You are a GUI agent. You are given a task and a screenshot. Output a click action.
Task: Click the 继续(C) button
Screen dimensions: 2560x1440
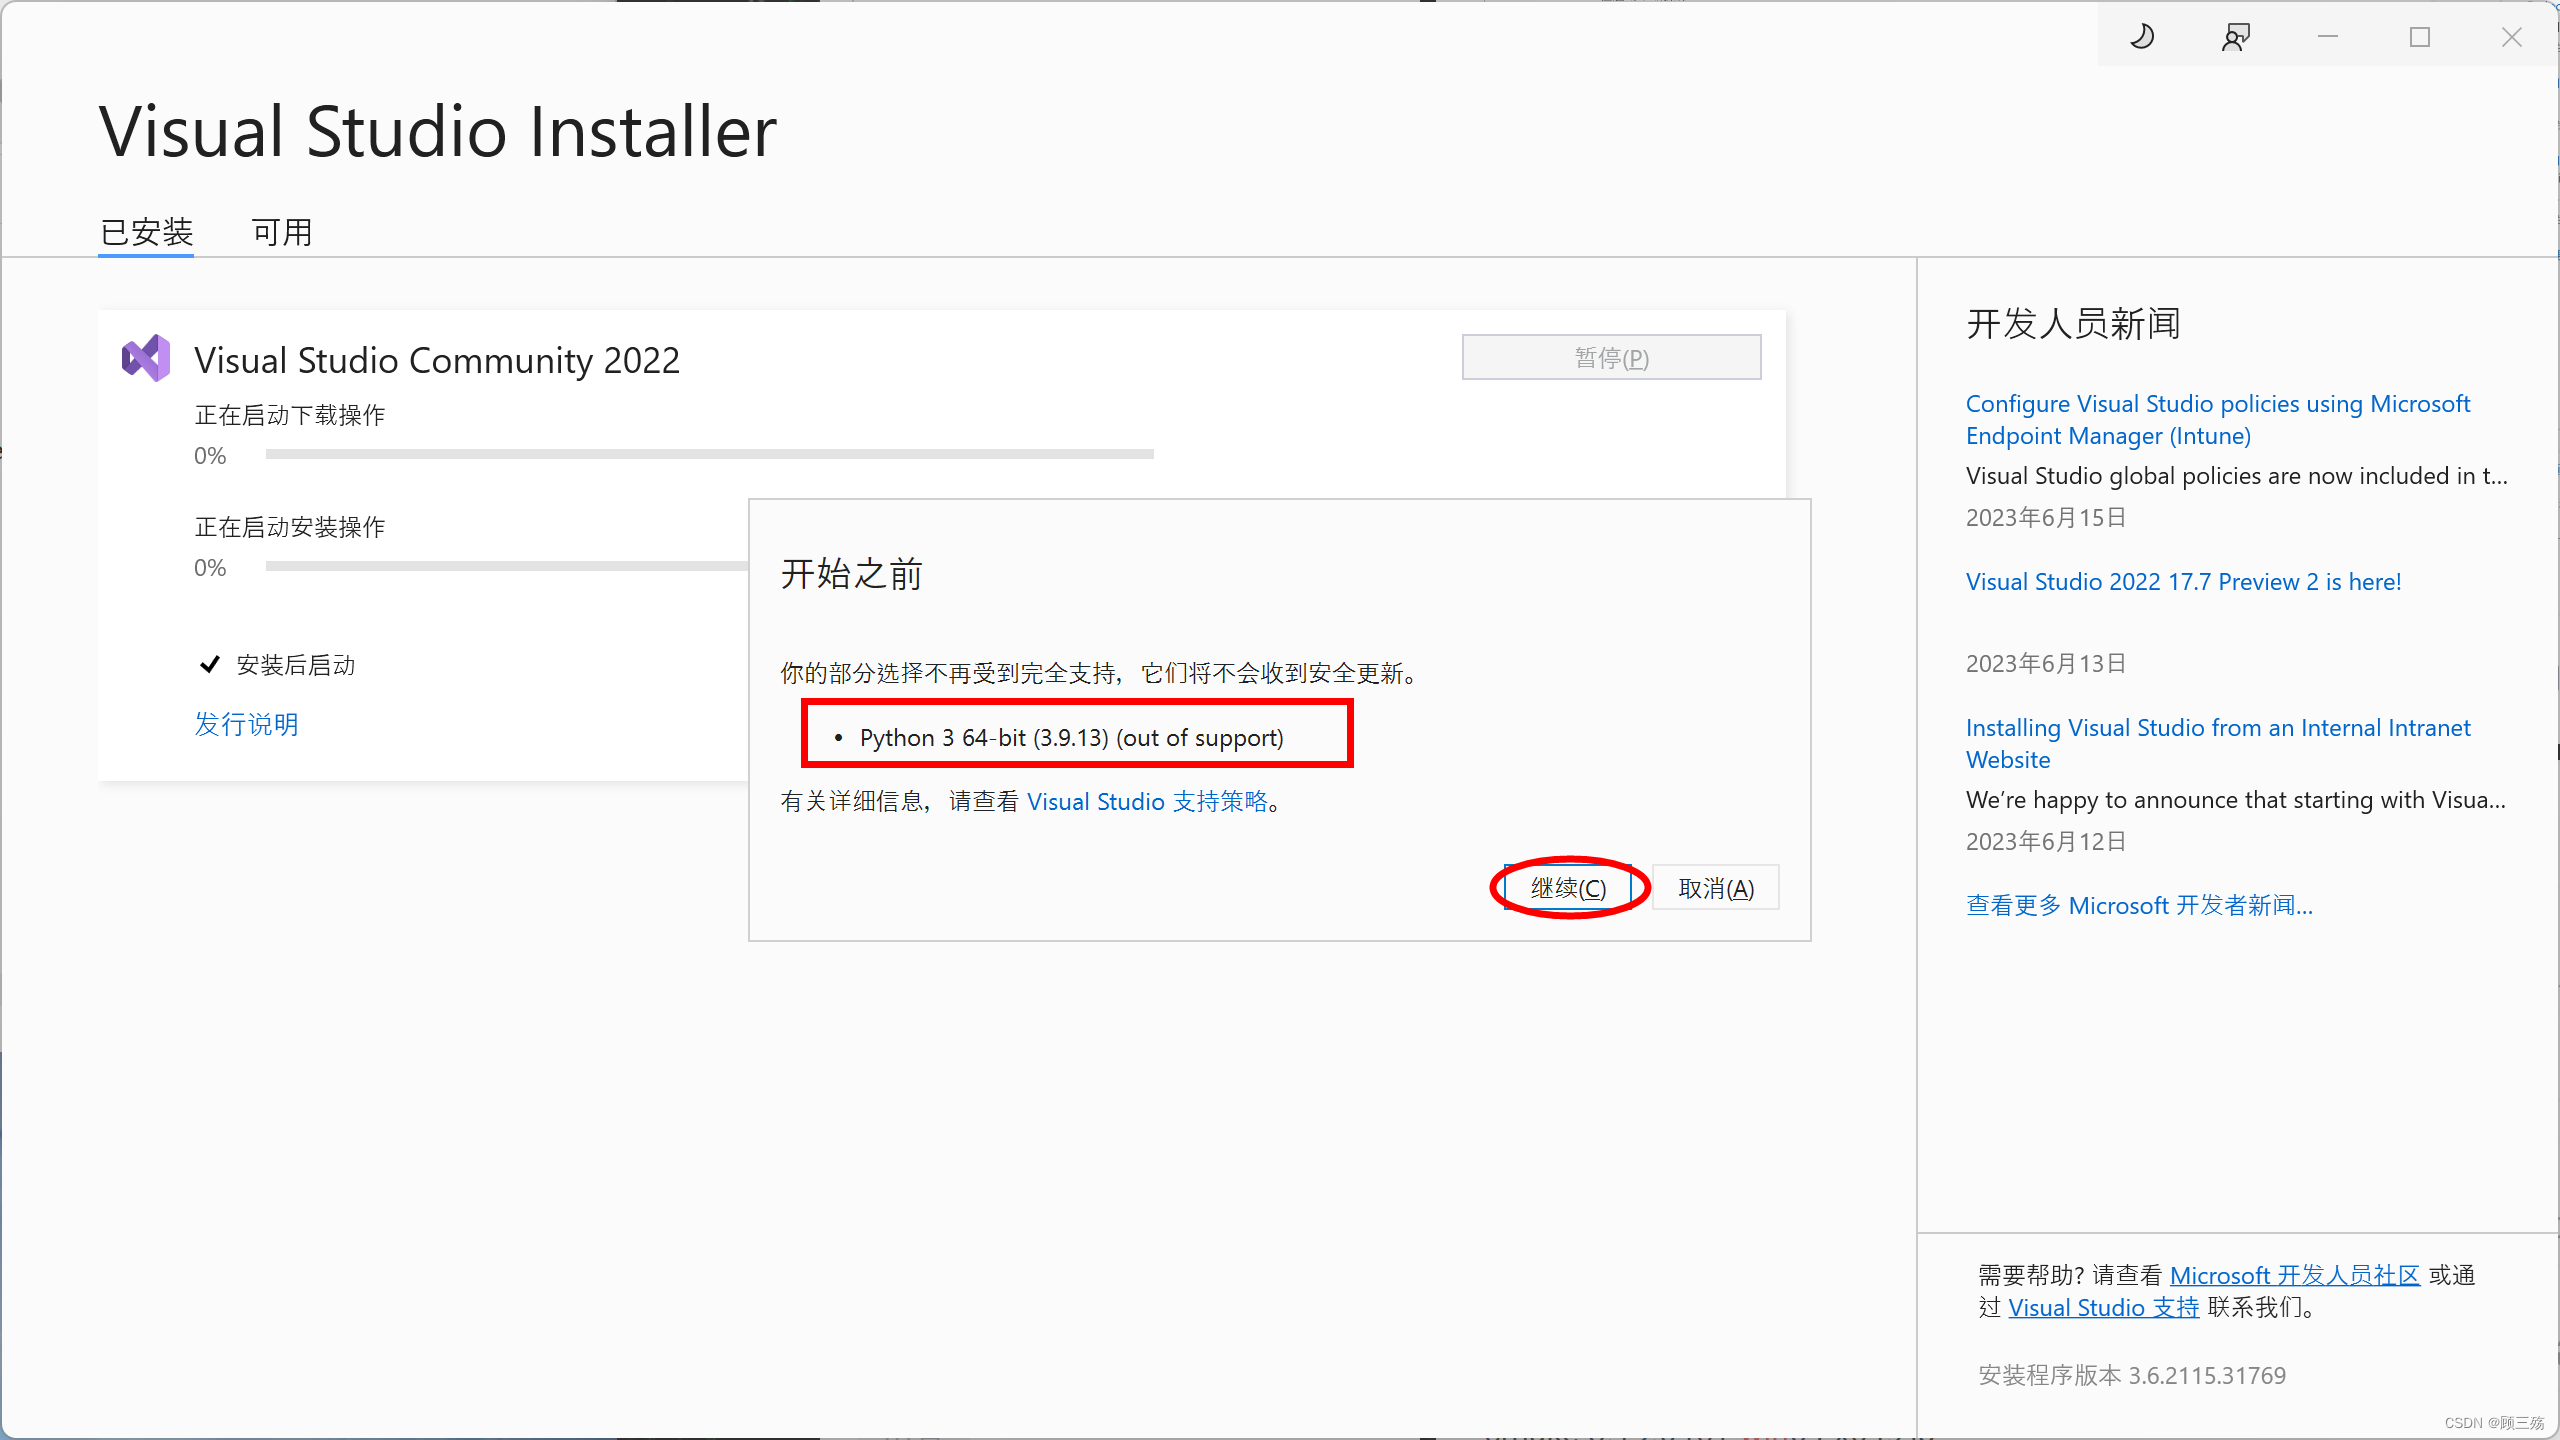pyautogui.click(x=1567, y=887)
